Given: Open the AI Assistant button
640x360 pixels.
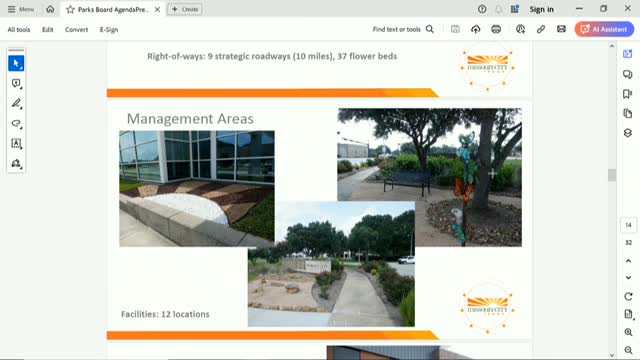Looking at the screenshot, I should (x=604, y=29).
